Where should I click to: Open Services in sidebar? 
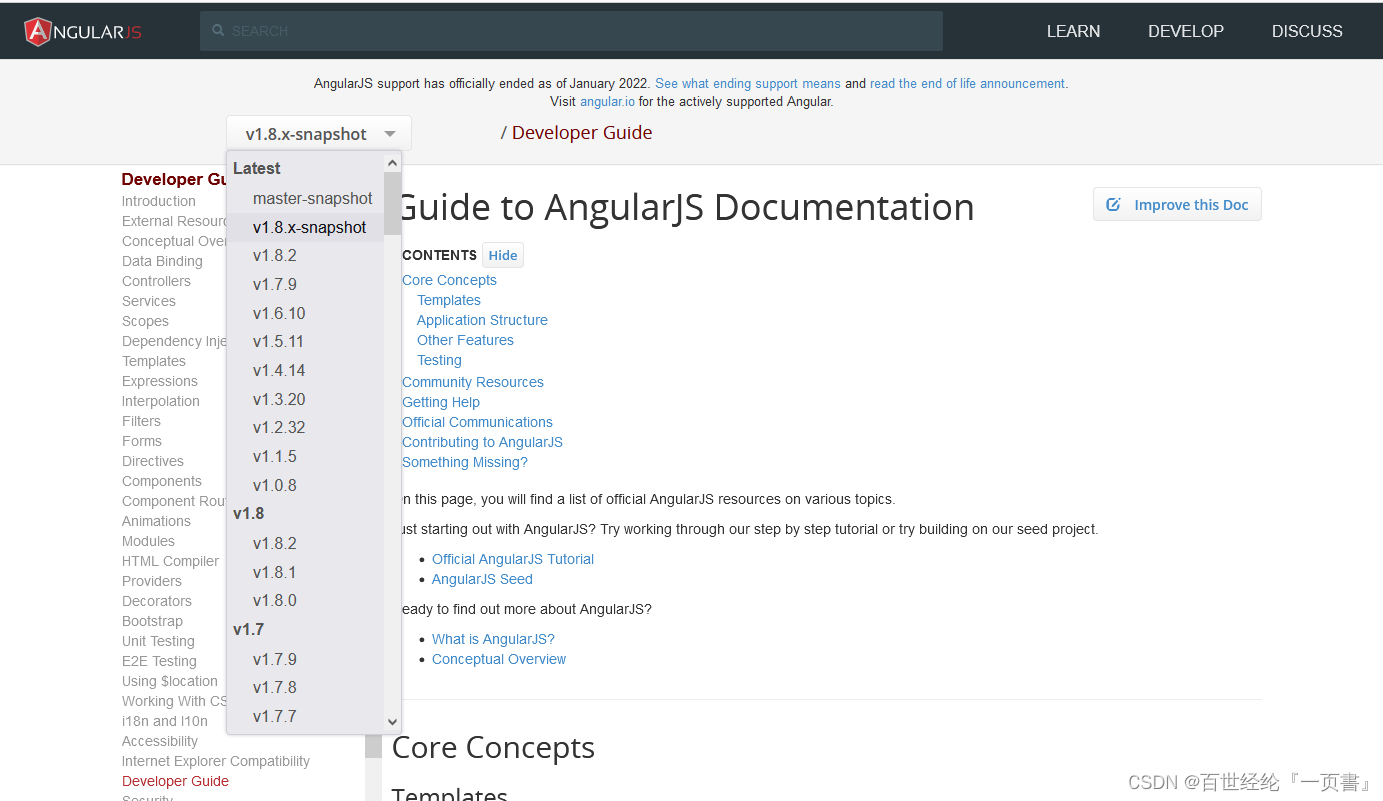point(149,301)
